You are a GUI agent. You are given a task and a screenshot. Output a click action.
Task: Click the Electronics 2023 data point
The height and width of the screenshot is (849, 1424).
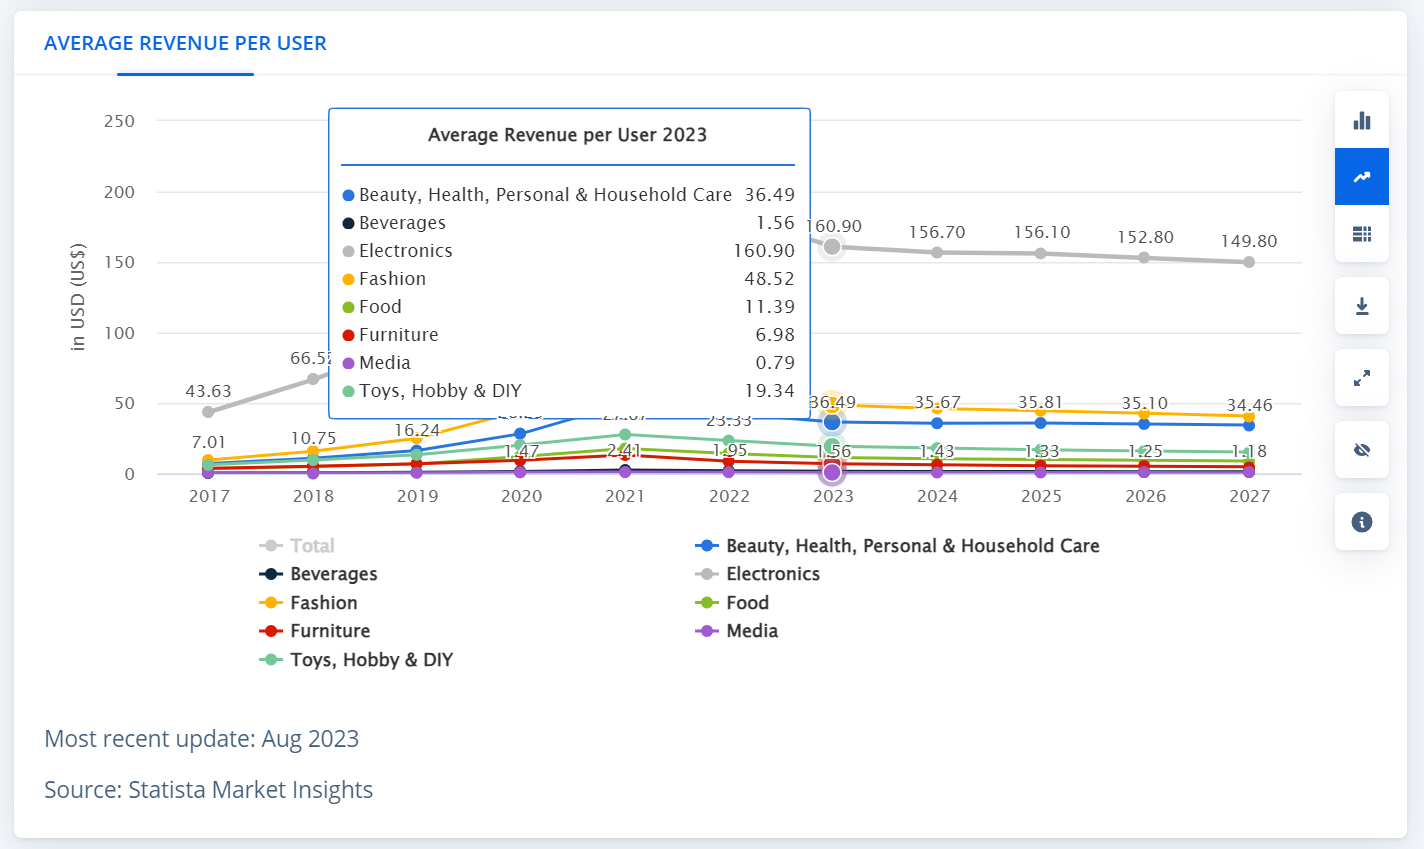[832, 247]
